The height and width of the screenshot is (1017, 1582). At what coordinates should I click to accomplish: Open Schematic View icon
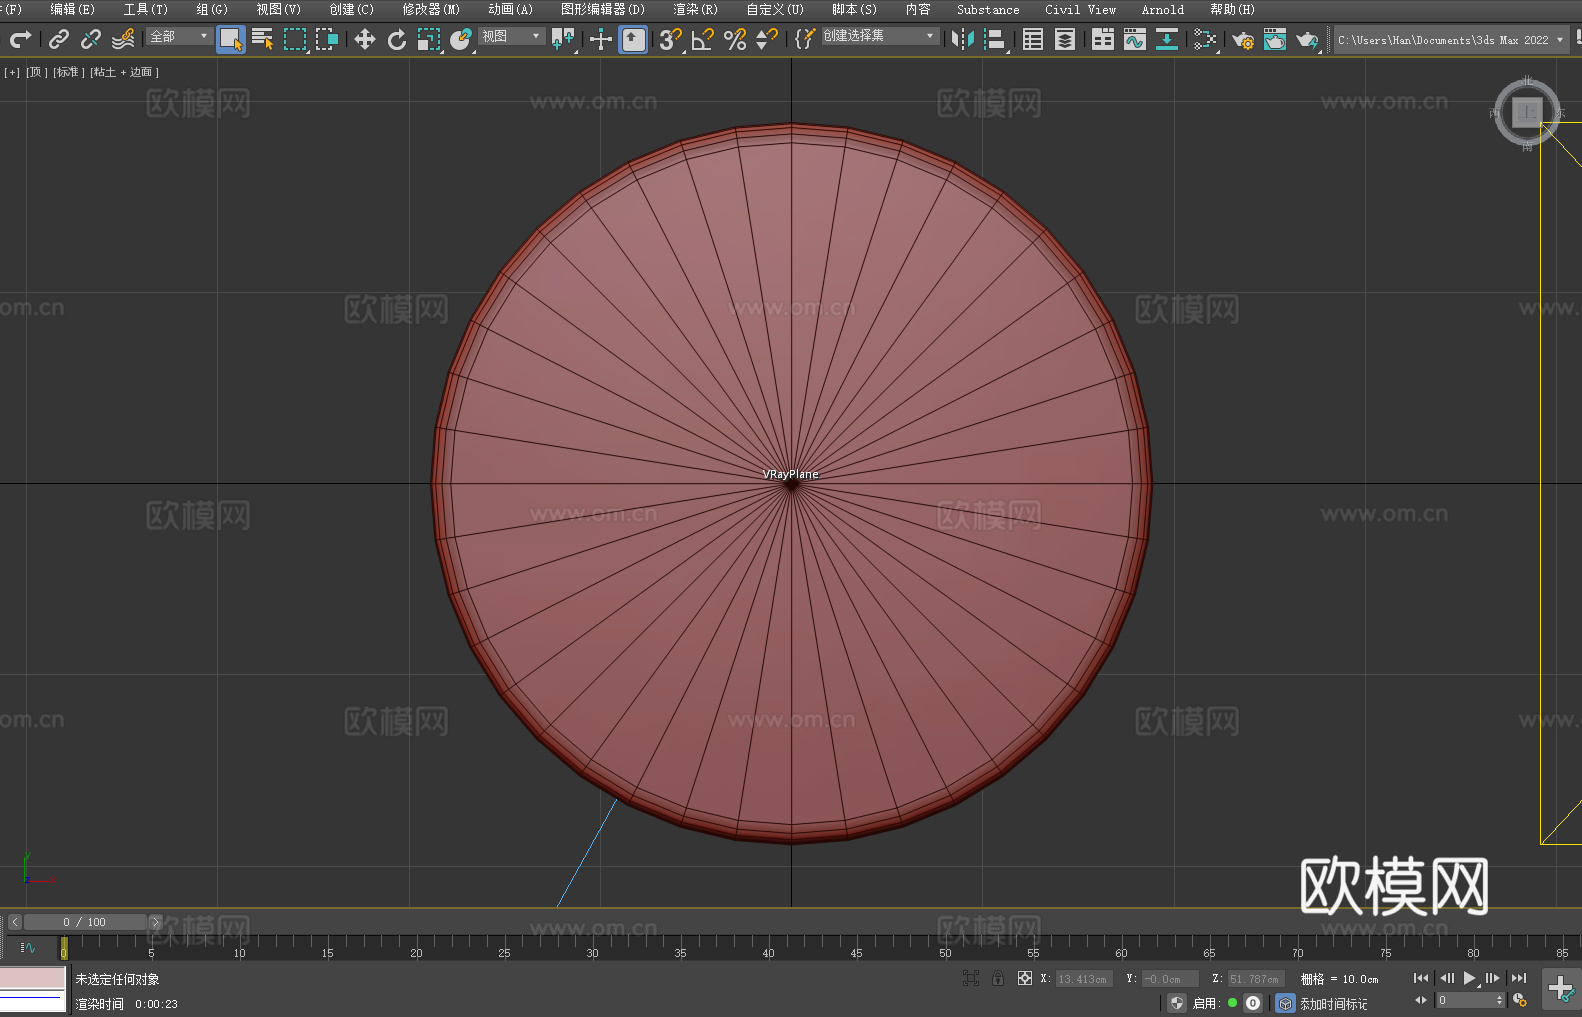[x=1167, y=39]
